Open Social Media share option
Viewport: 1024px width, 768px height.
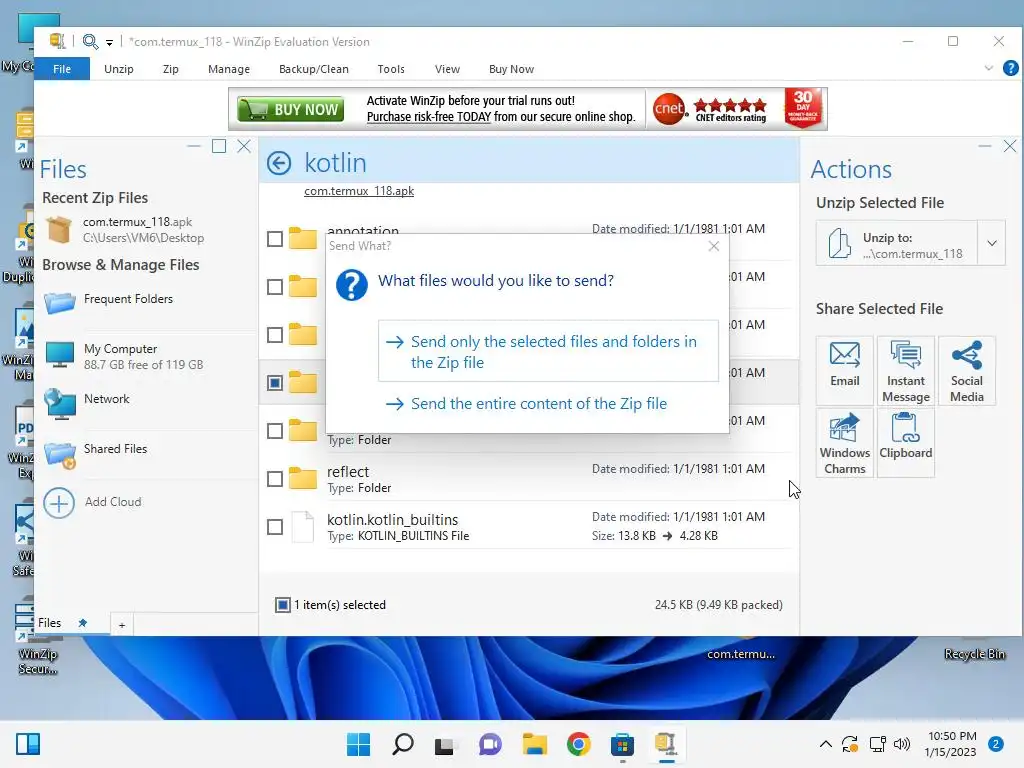pos(967,370)
